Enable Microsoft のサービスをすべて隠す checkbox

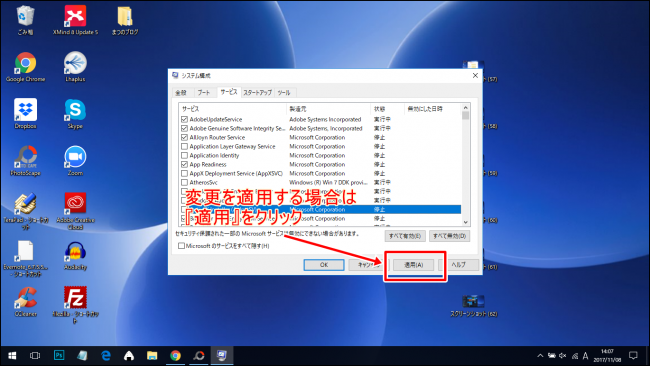181,246
